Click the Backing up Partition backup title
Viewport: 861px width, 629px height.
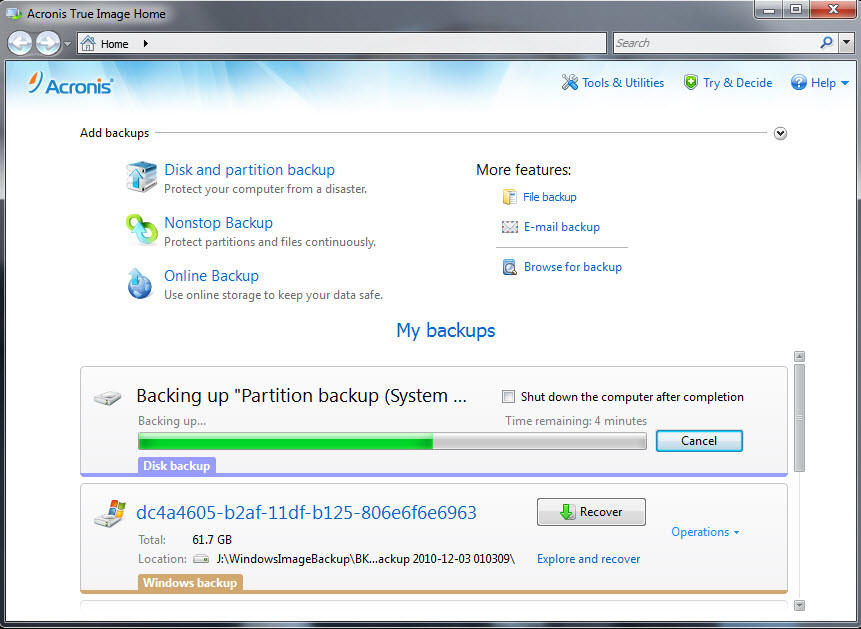point(301,396)
